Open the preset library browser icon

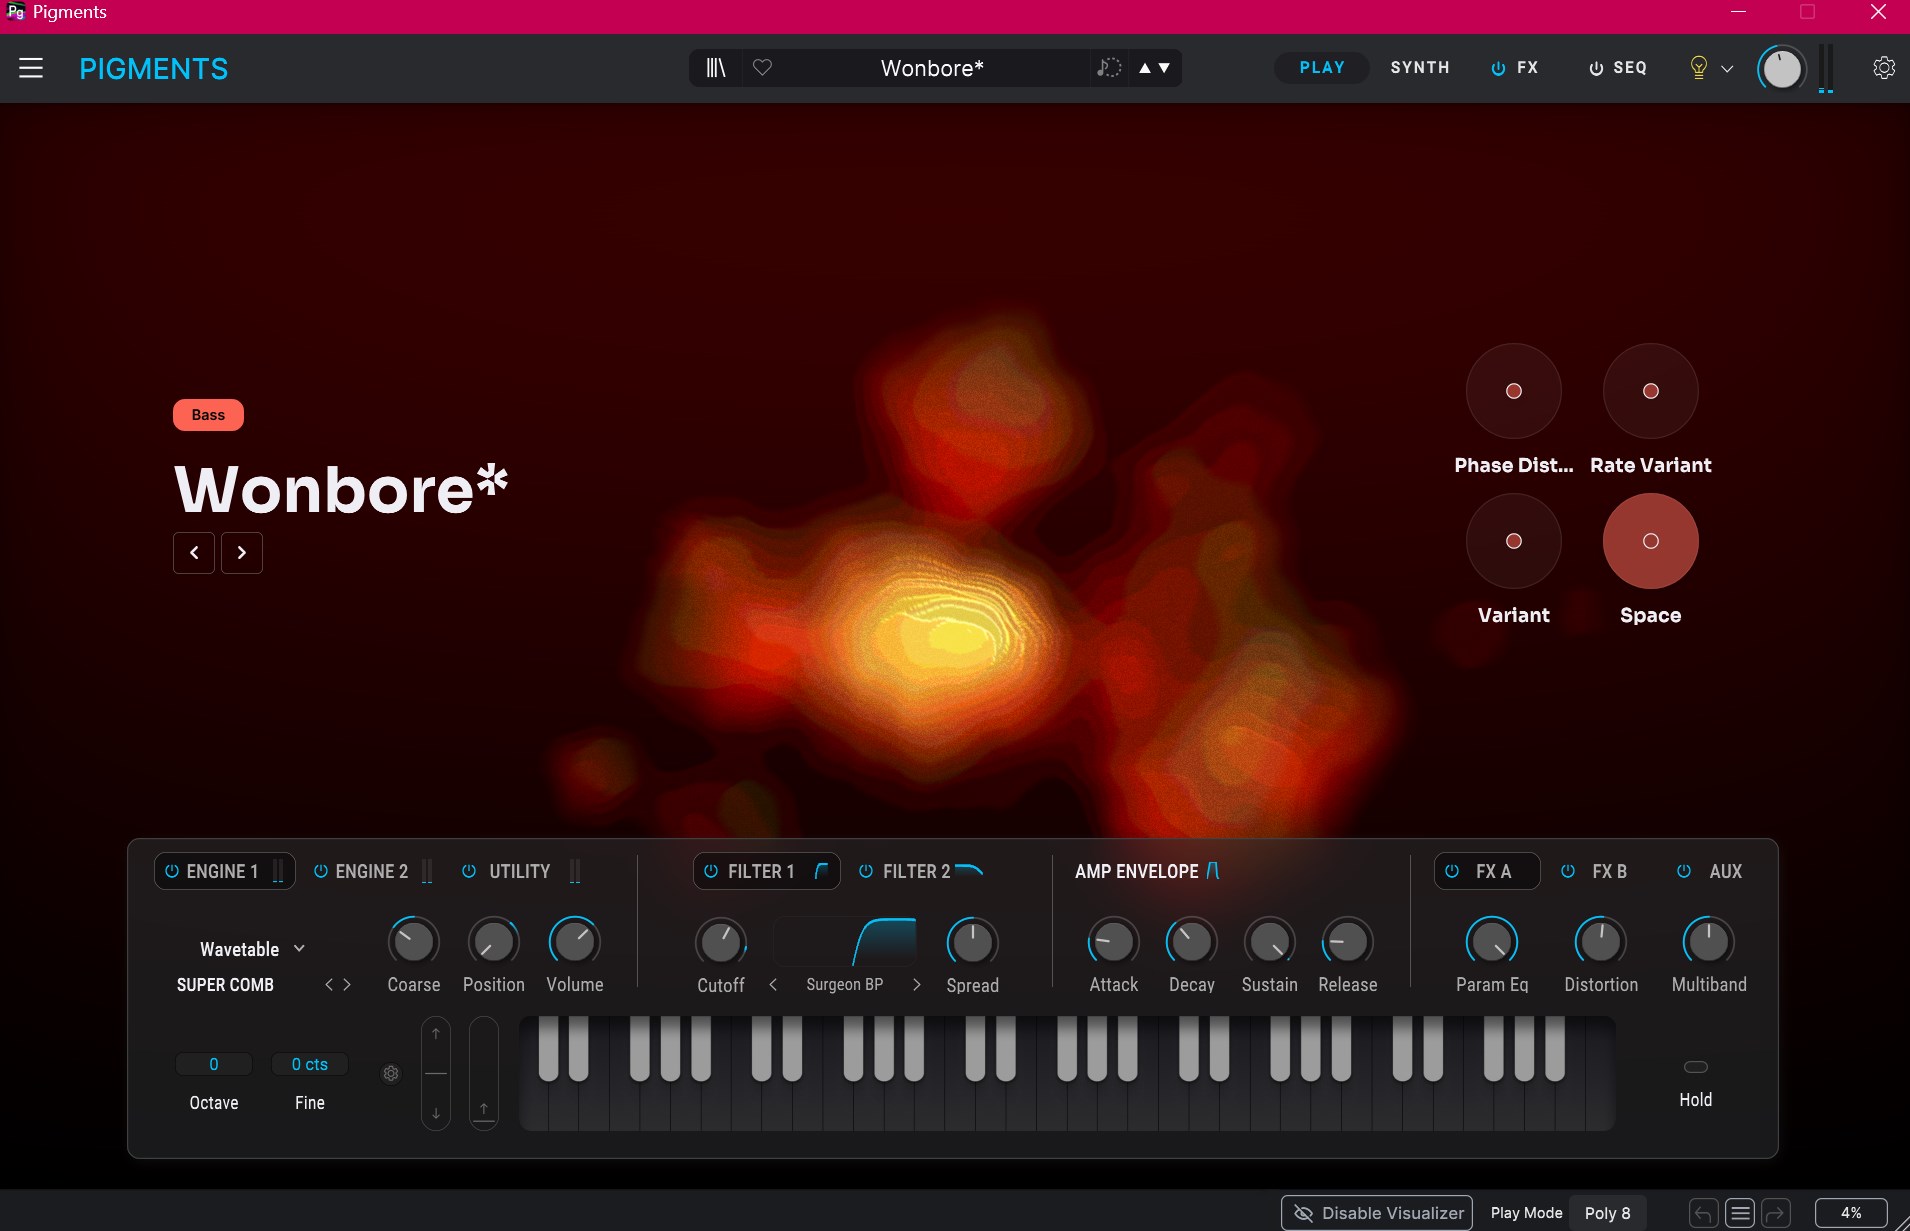(x=716, y=68)
